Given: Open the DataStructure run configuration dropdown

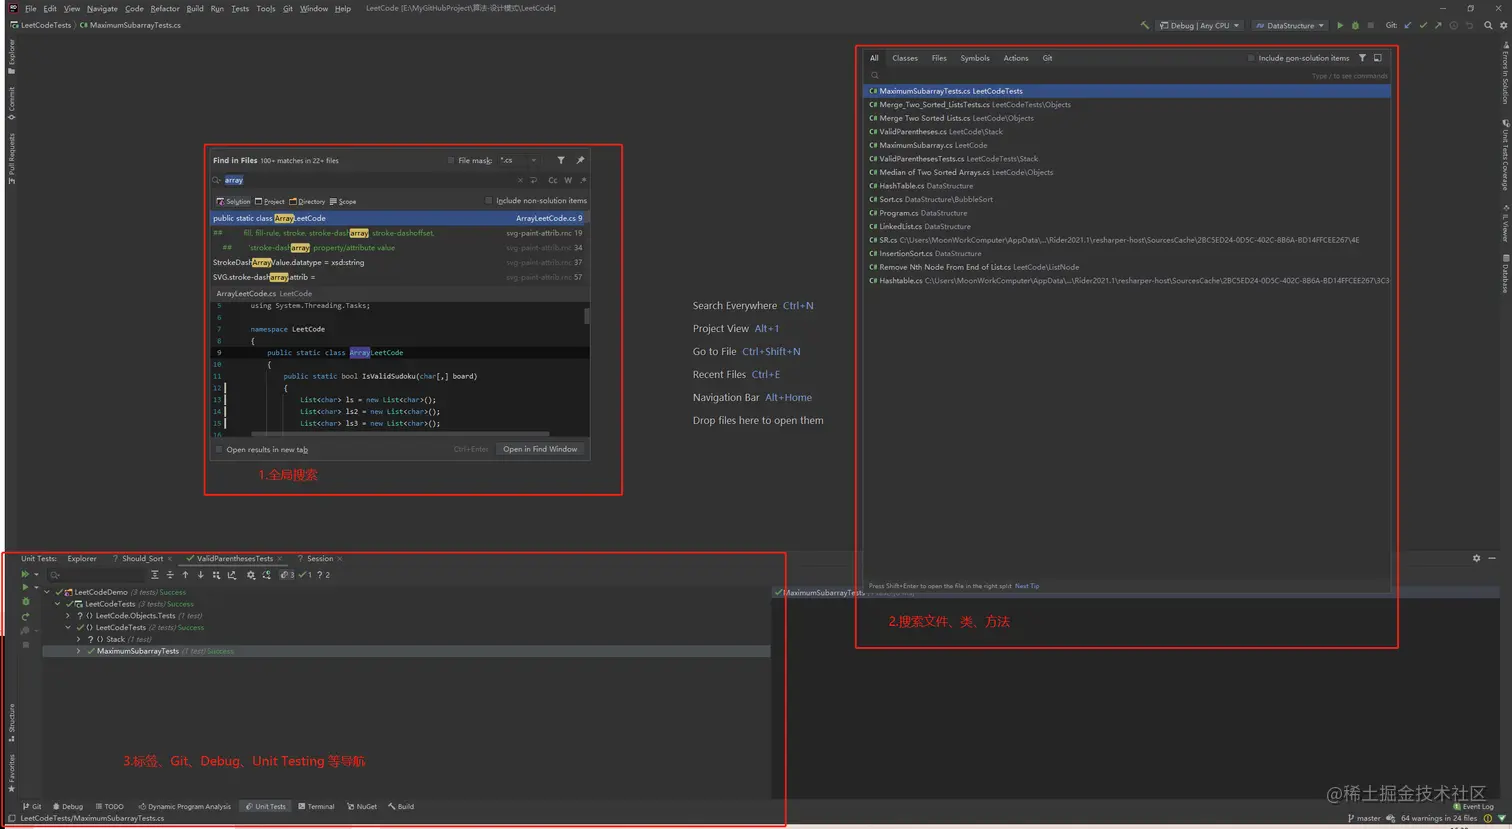Looking at the screenshot, I should [1290, 25].
